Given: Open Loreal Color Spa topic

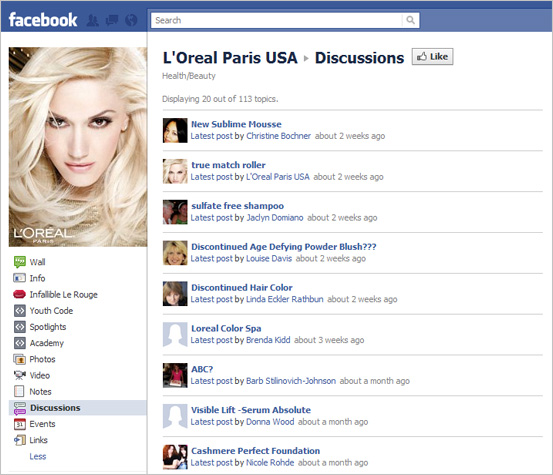Looking at the screenshot, I should pyautogui.click(x=226, y=328).
